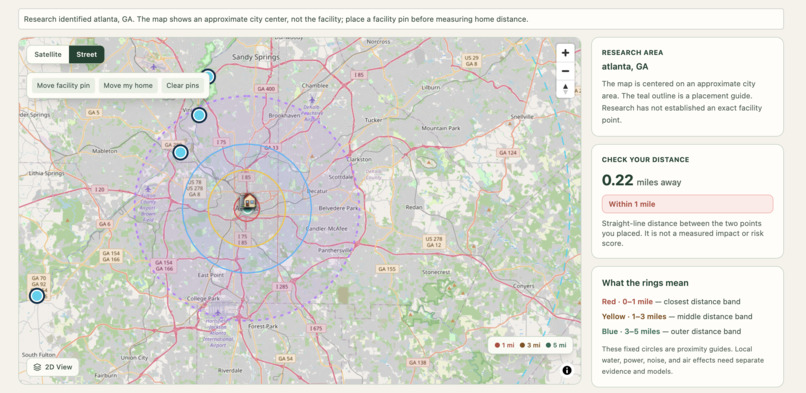The width and height of the screenshot is (806, 393).
Task: Click Move facility pin
Action: (x=63, y=86)
